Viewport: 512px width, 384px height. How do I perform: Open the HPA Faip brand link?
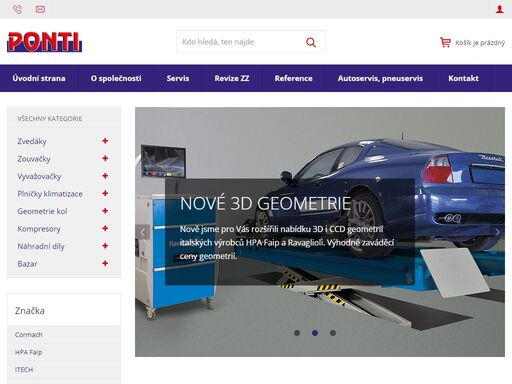[28, 352]
